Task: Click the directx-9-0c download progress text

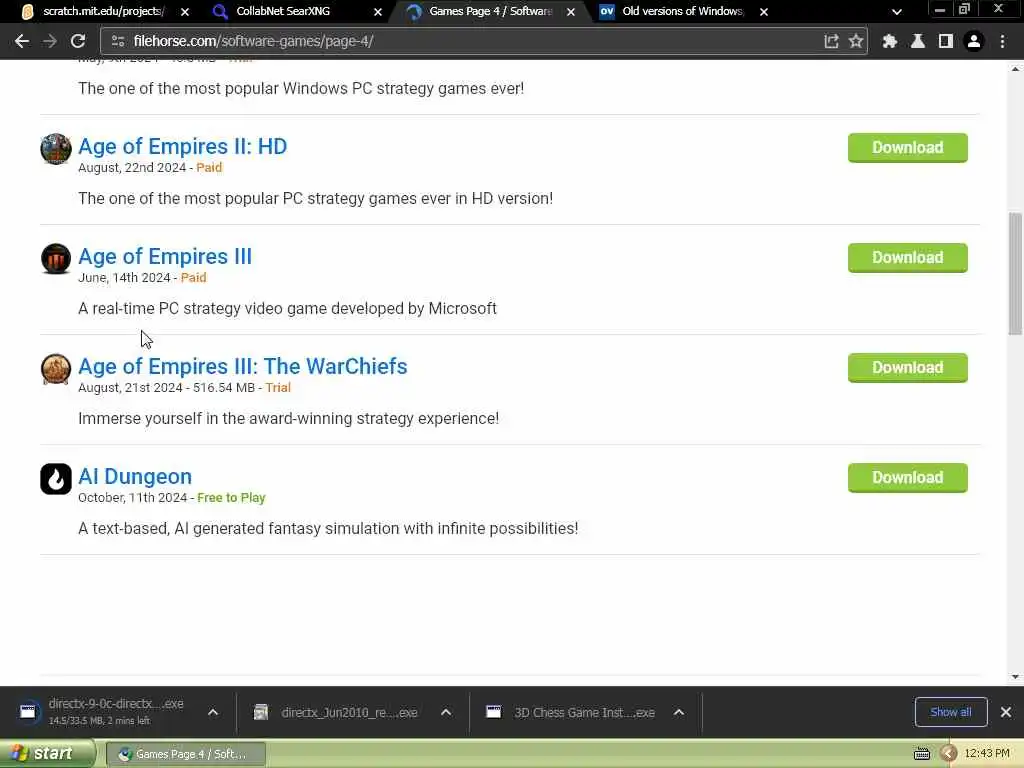Action: click(99, 721)
